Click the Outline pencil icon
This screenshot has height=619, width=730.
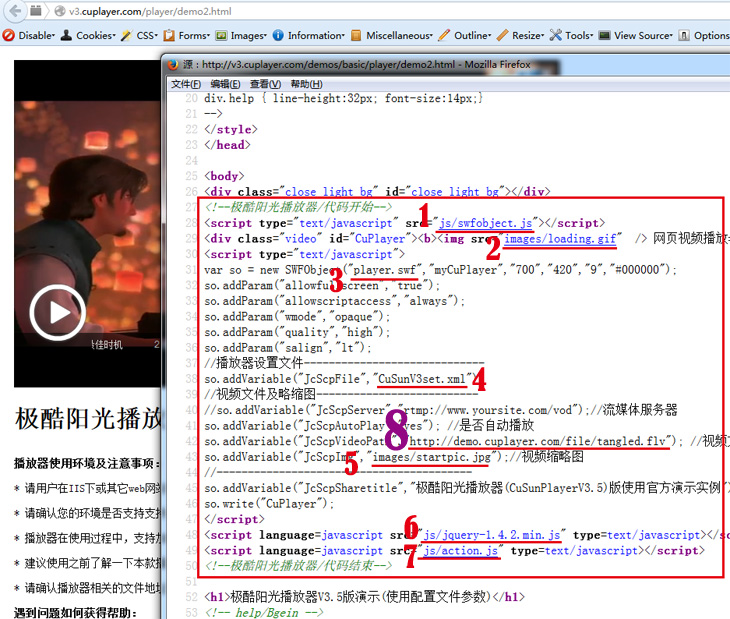(444, 35)
